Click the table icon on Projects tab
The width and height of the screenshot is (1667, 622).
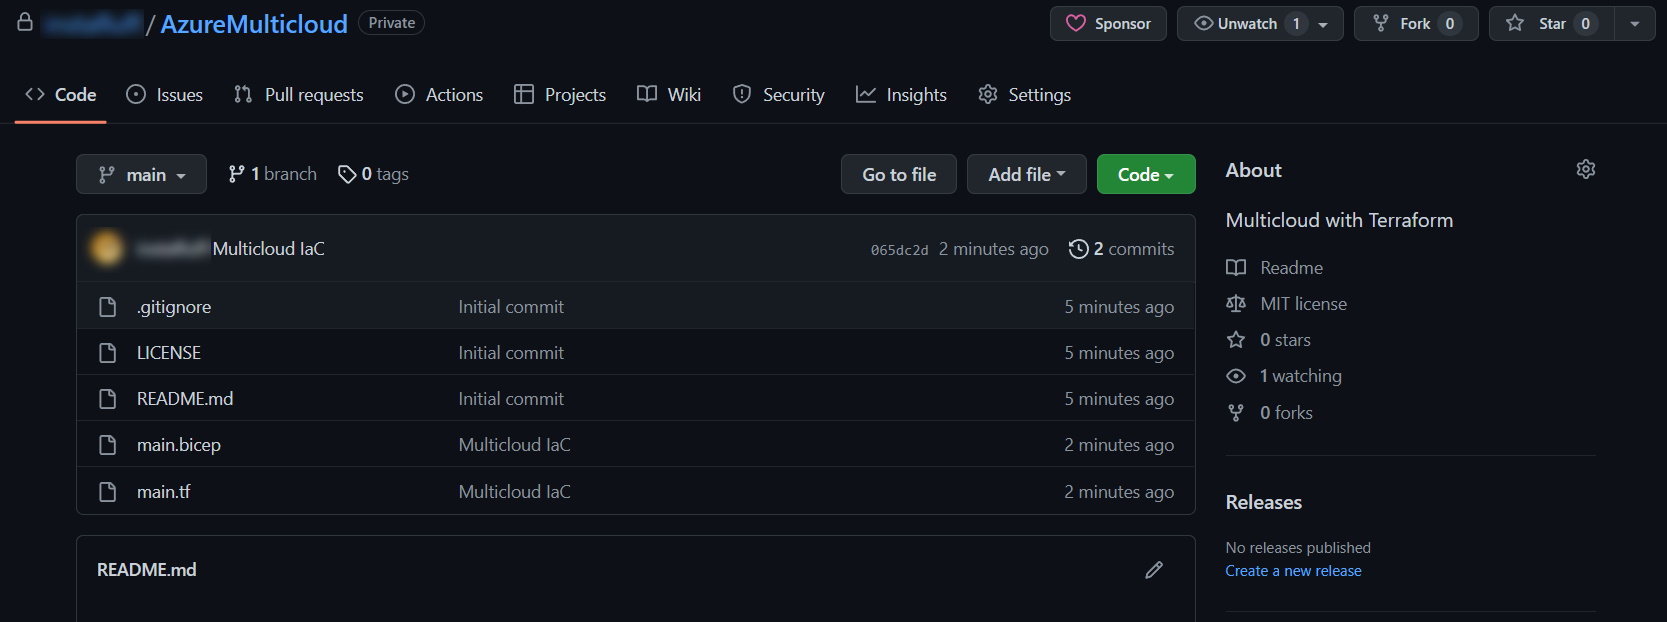point(524,94)
